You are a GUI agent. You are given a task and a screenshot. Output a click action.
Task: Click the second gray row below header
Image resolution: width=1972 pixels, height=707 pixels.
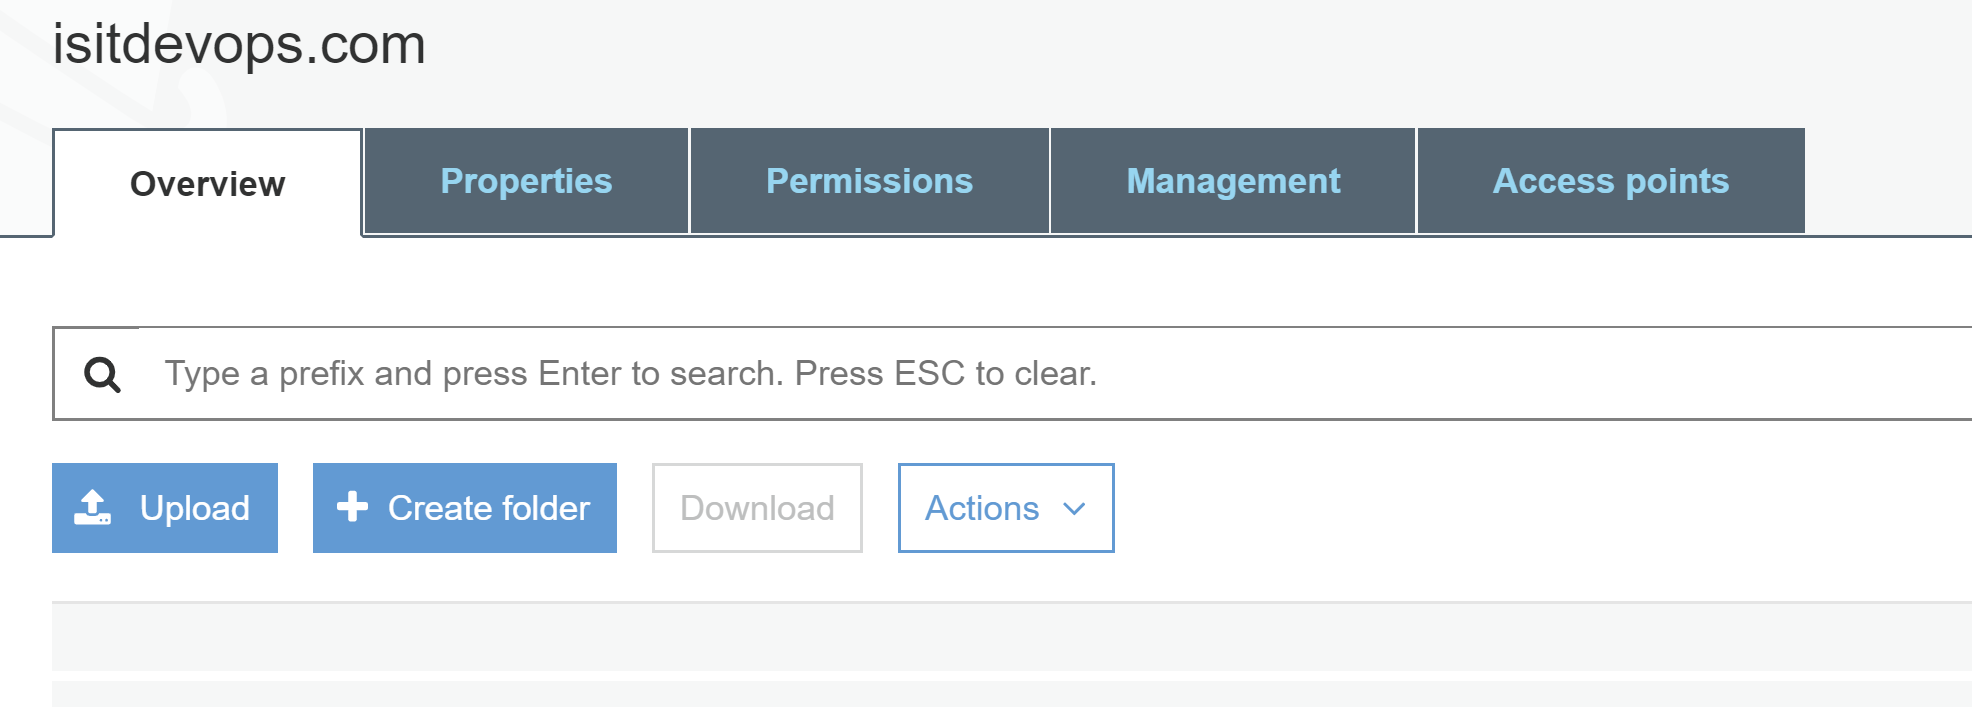(x=1012, y=694)
